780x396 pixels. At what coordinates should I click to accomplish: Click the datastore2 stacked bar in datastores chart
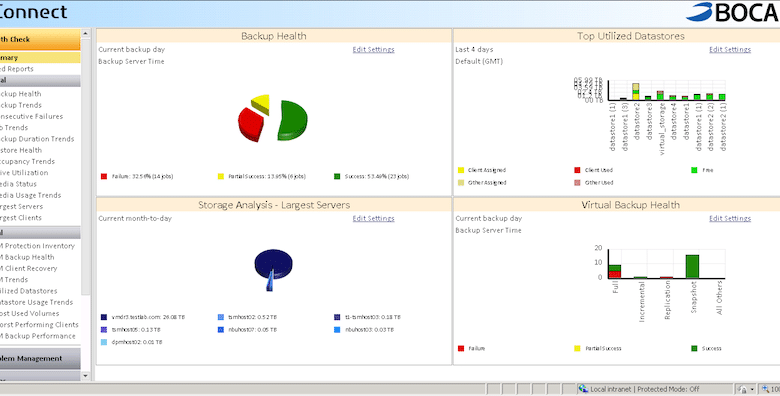pos(636,92)
